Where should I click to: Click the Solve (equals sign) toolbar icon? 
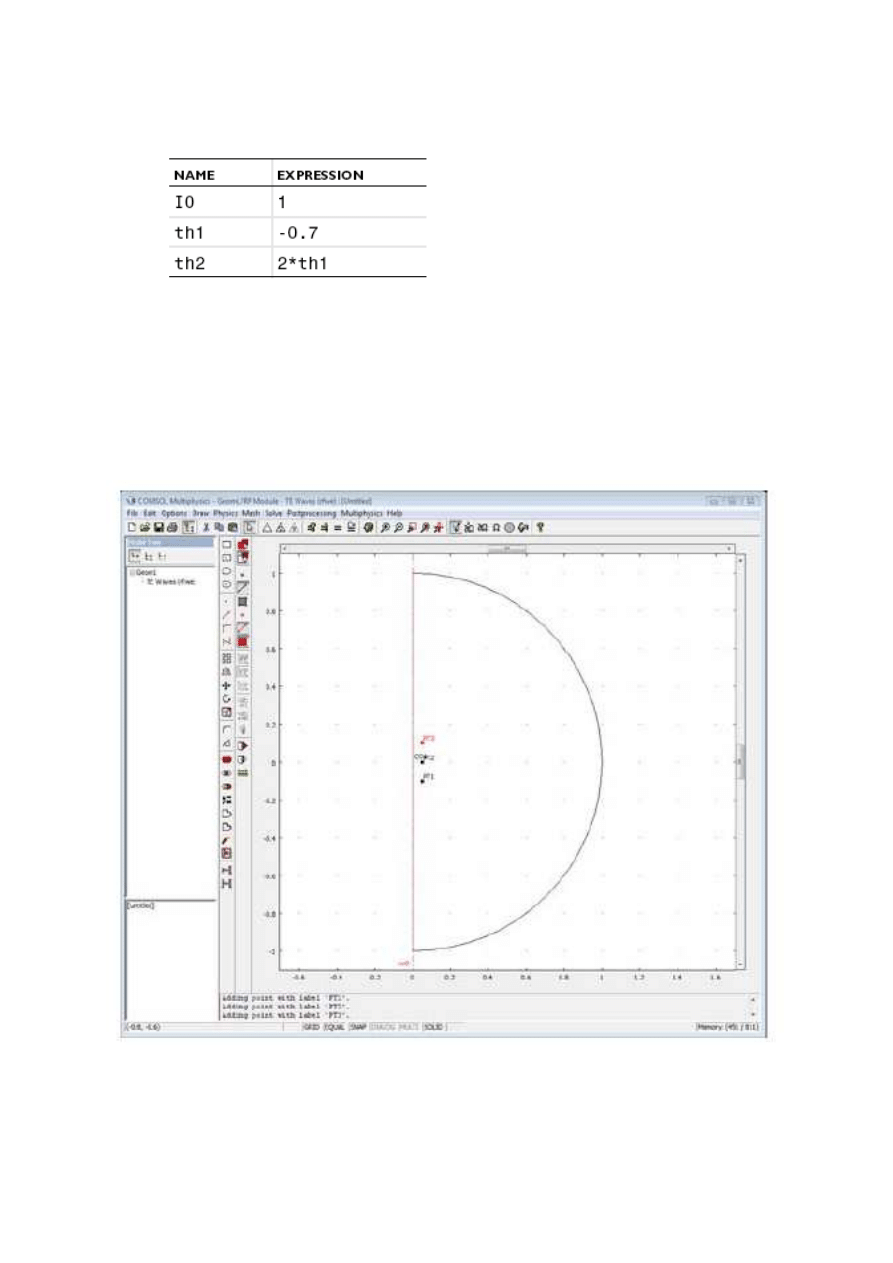(338, 526)
